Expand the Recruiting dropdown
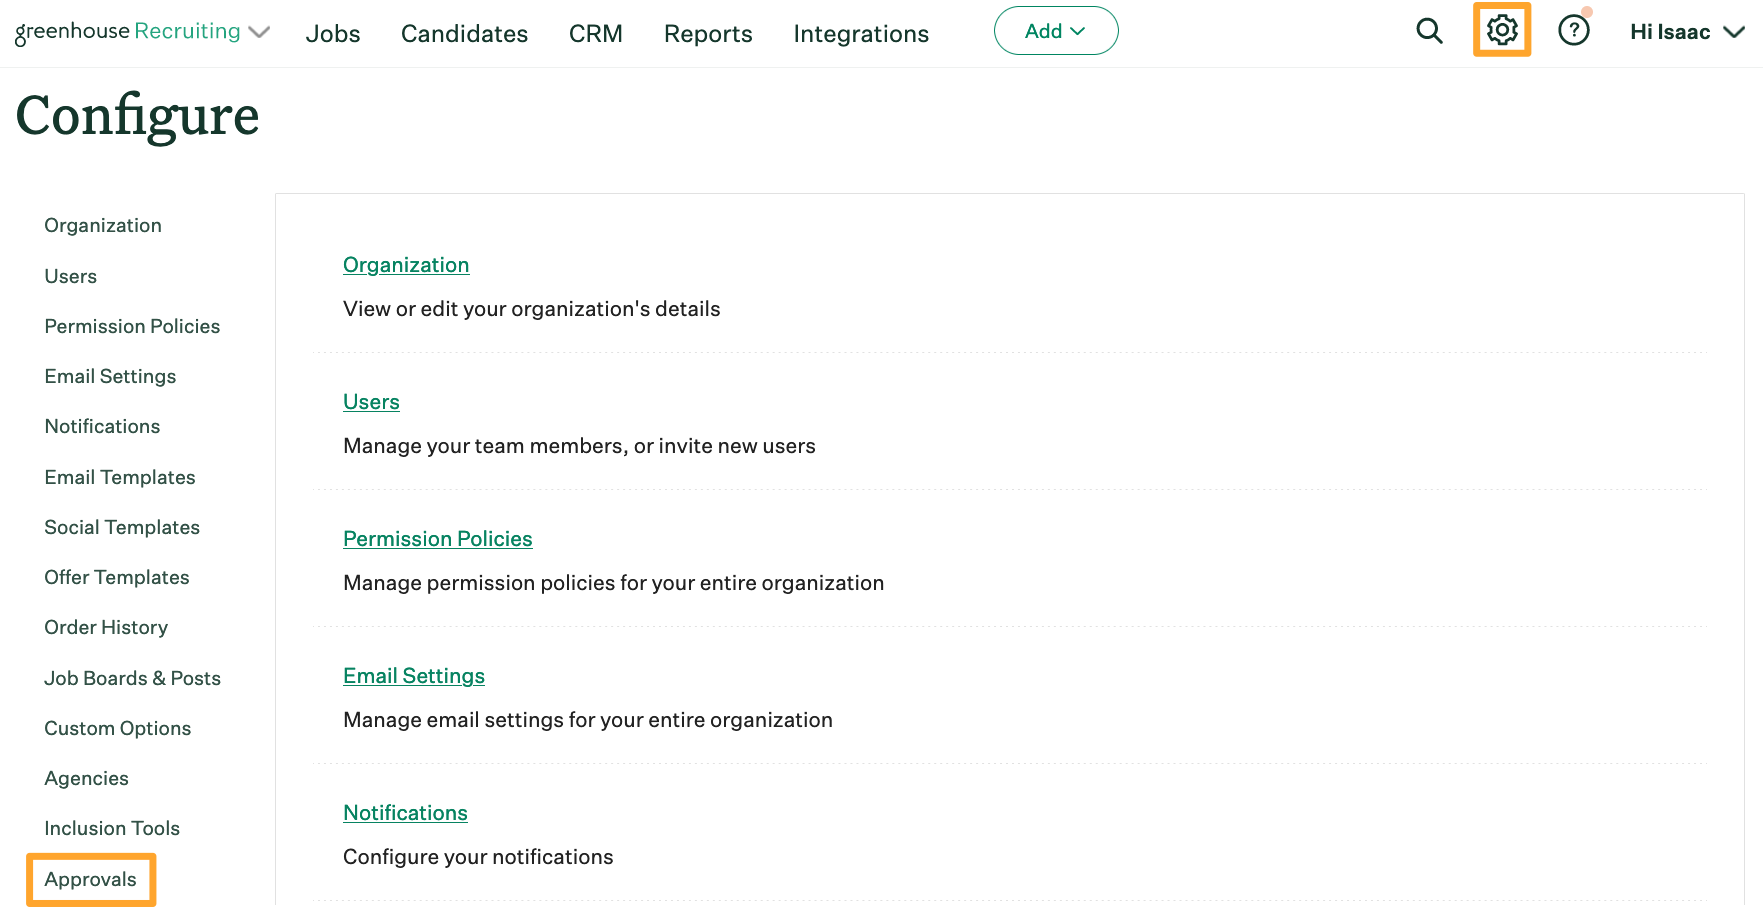1763x907 pixels. pyautogui.click(x=199, y=31)
